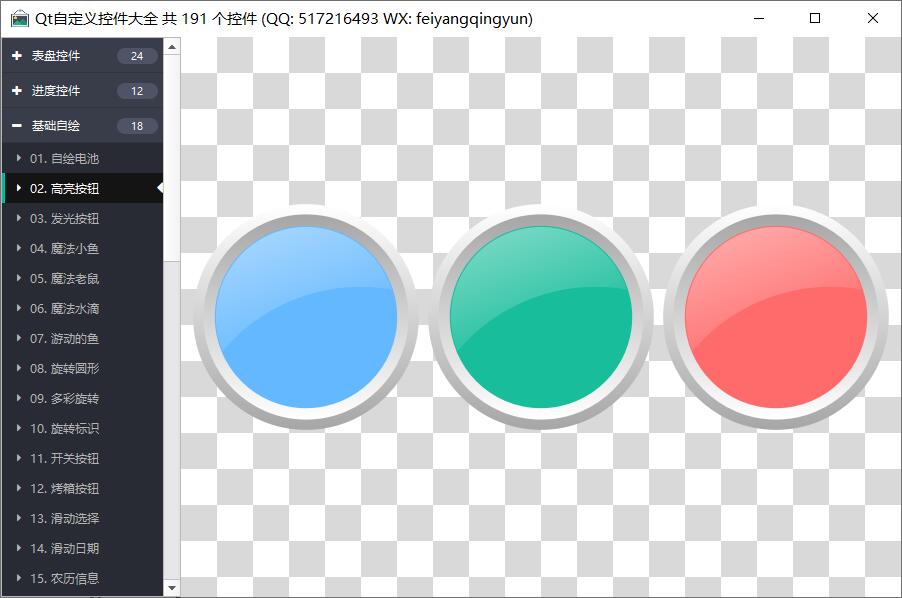
Task: Select 13. 滑动选择 in the list
Action: click(x=64, y=518)
